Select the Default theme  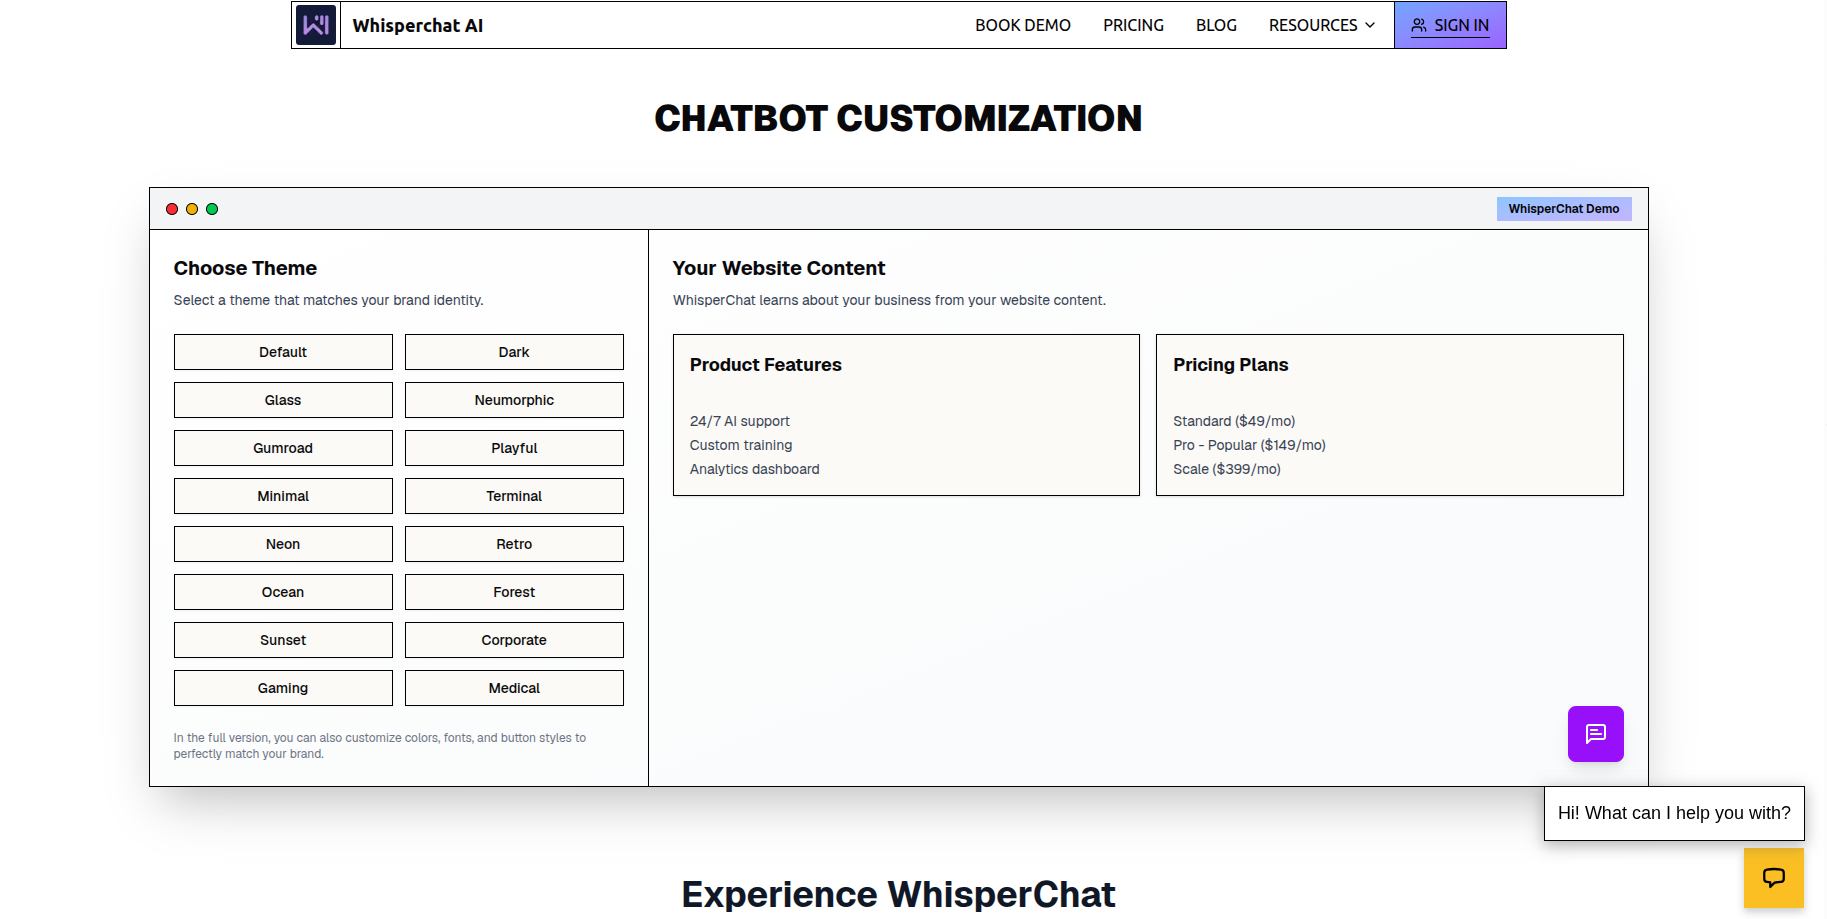[x=283, y=352]
